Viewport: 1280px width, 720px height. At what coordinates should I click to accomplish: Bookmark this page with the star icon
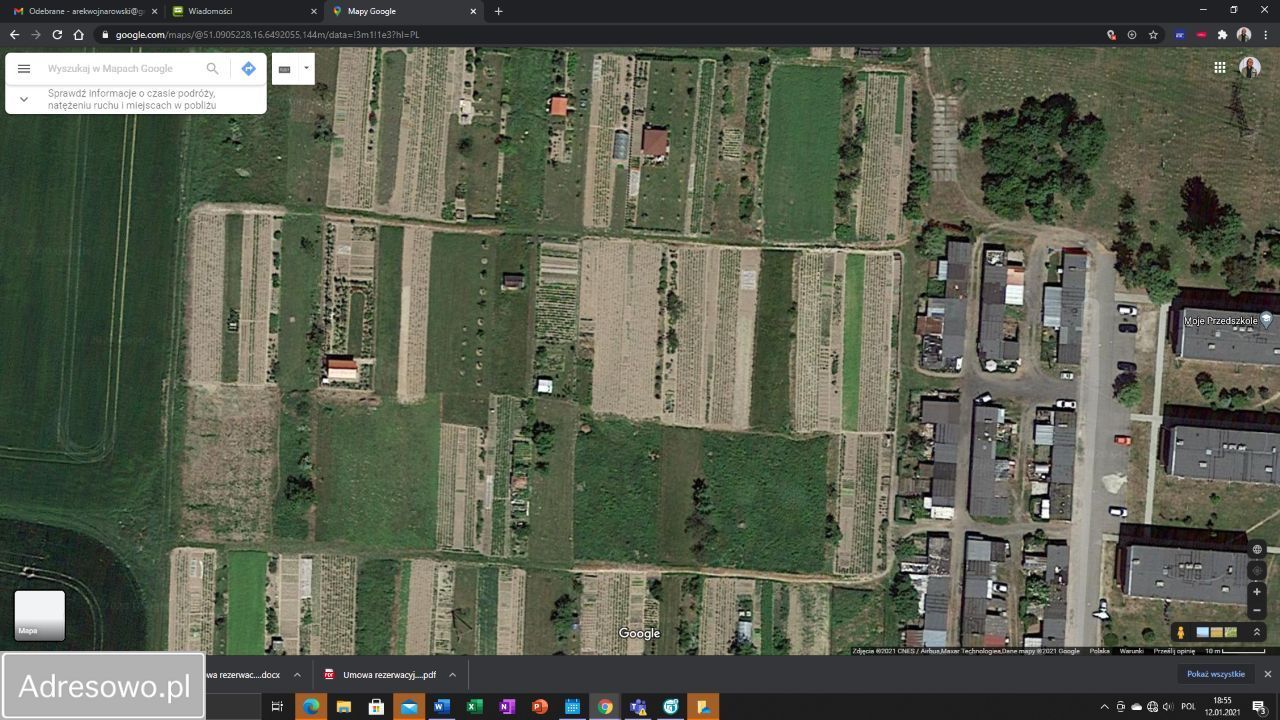pos(1153,34)
